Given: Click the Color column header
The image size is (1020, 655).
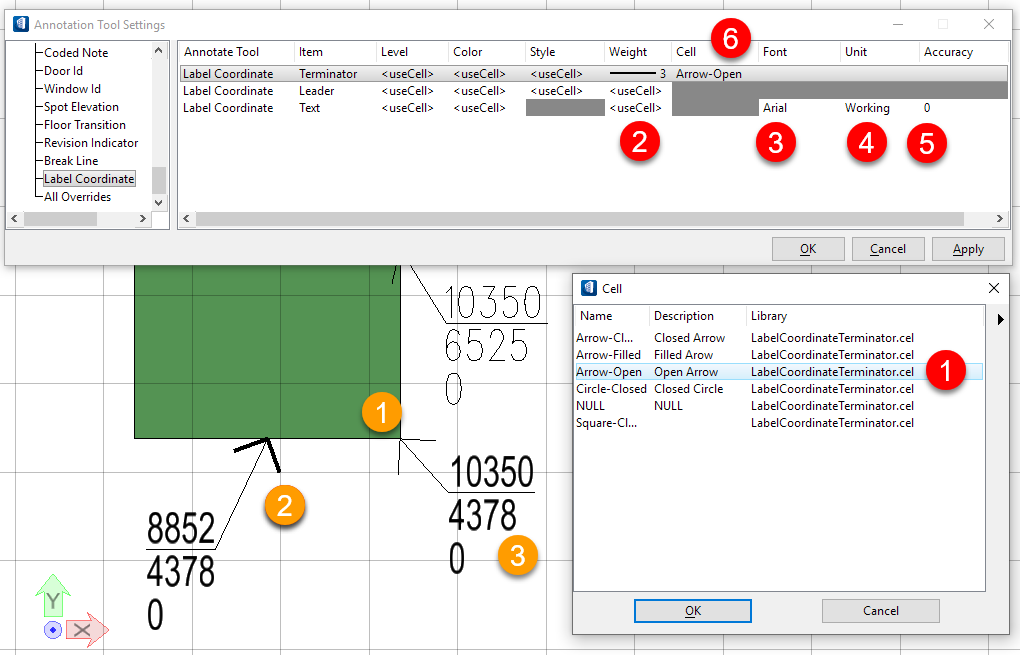Looking at the screenshot, I should pyautogui.click(x=468, y=52).
